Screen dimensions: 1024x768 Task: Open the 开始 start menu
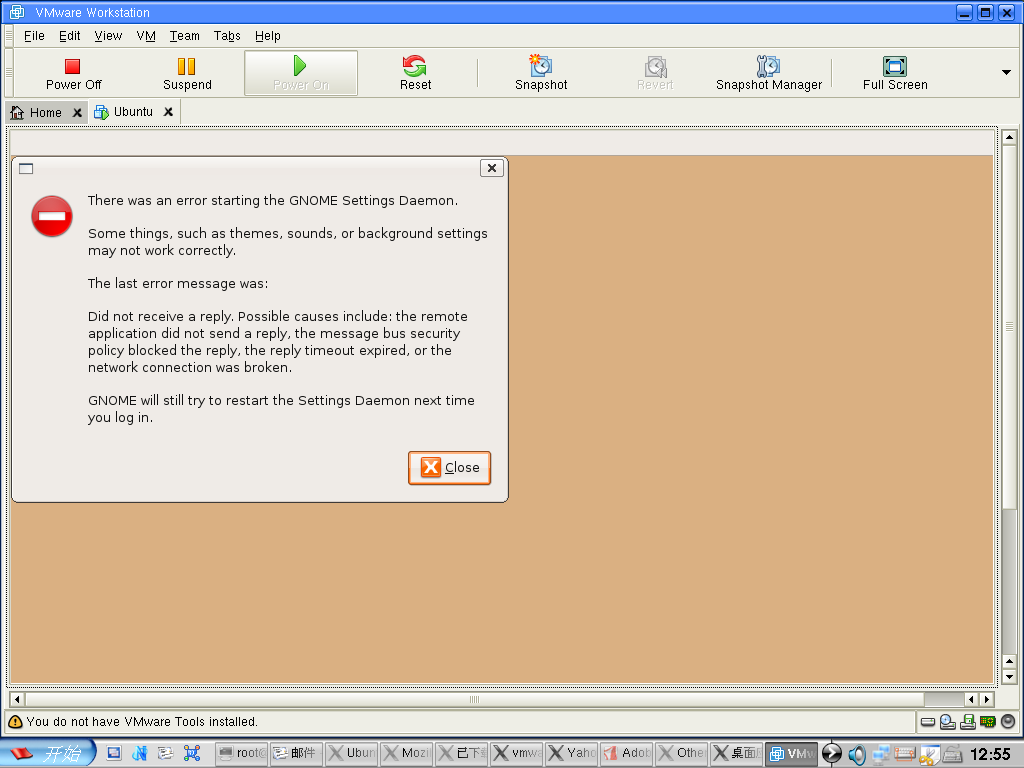coord(48,753)
